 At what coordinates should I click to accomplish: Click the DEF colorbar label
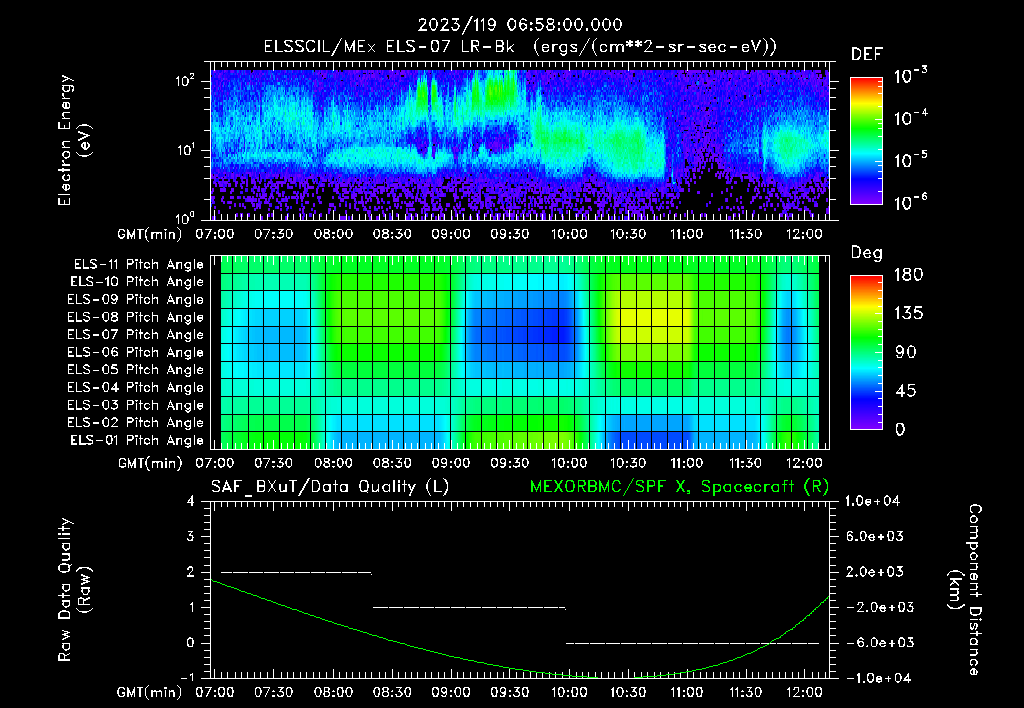click(x=867, y=54)
